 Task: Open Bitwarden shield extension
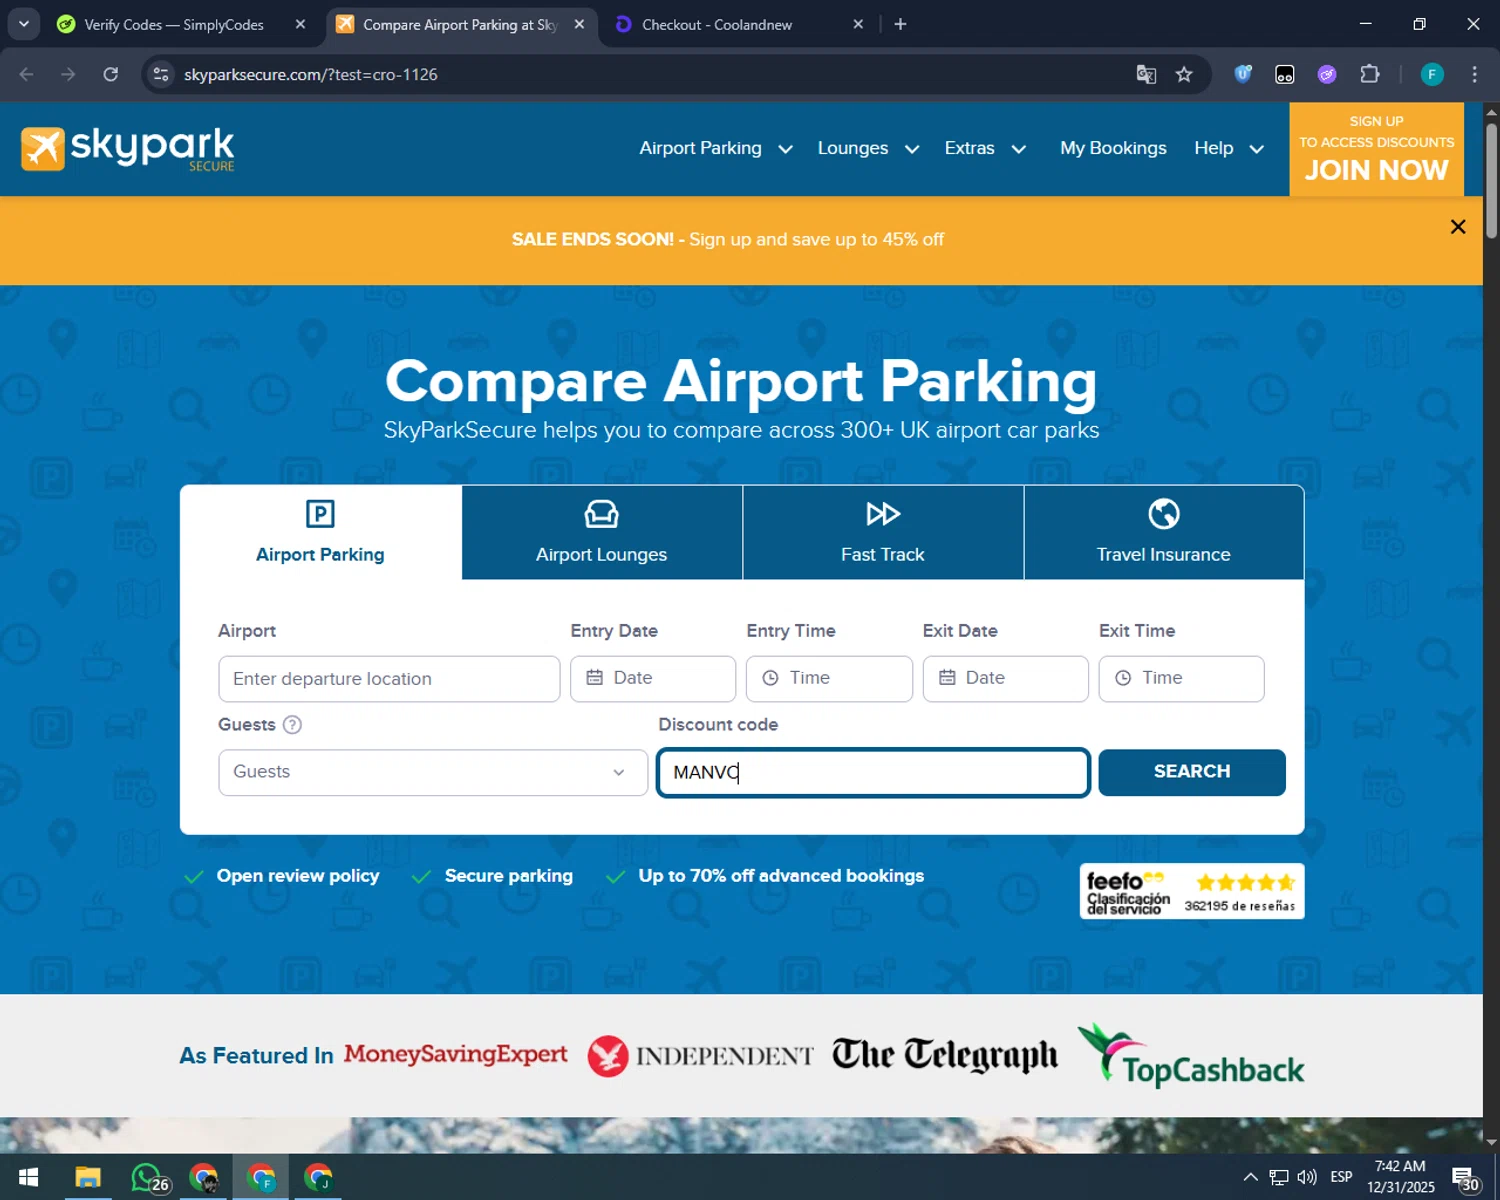click(1243, 74)
